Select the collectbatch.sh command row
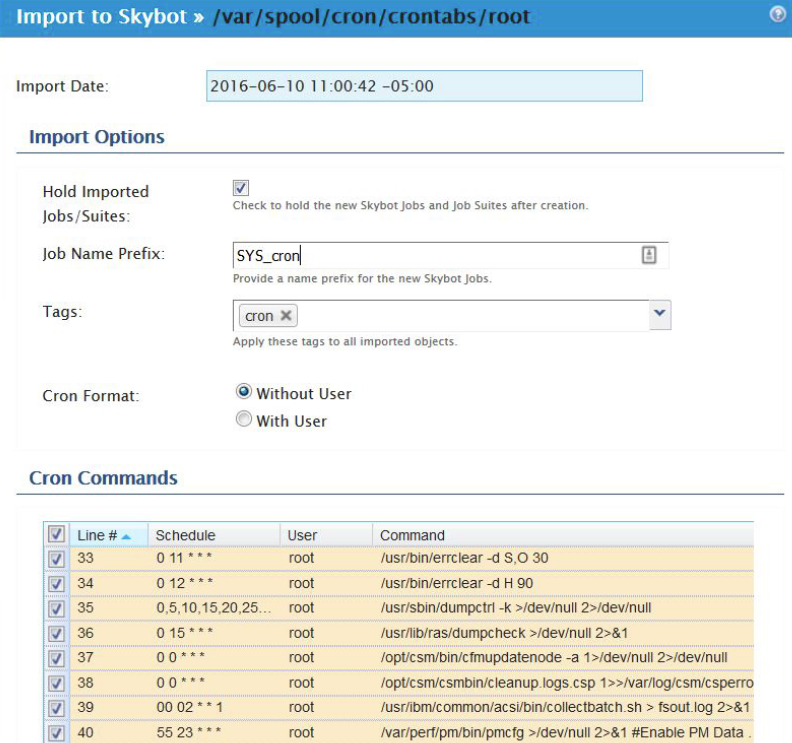The width and height of the screenshot is (792, 743). (x=399, y=708)
